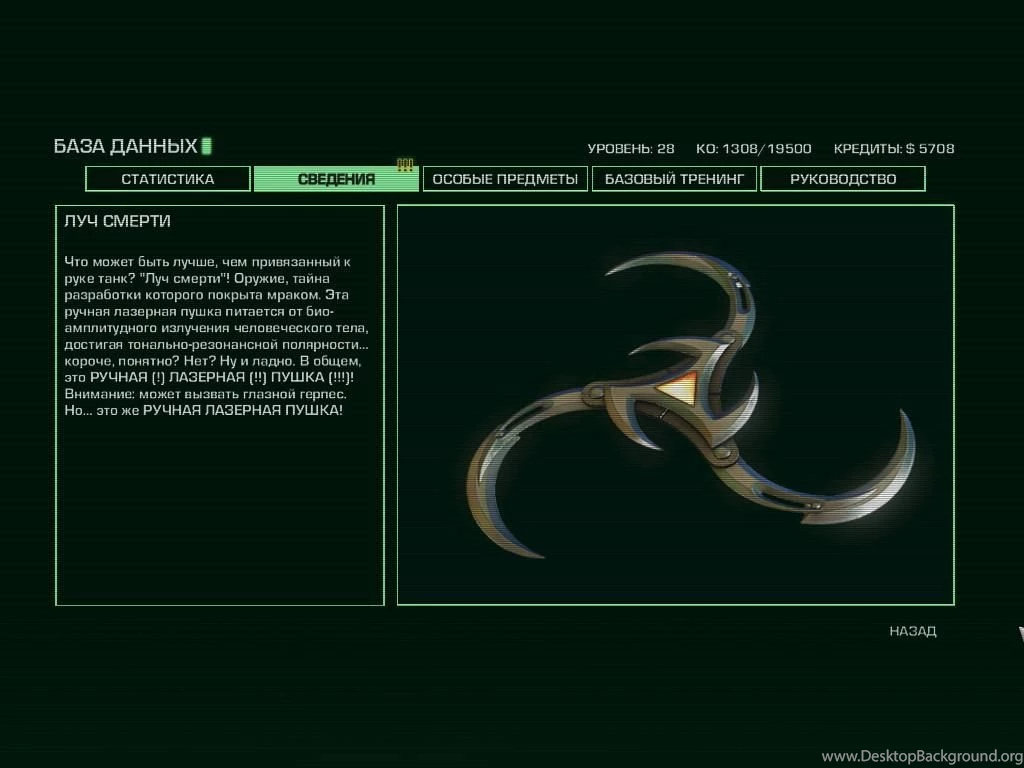Click the ЛУЧ СМЕРТИ heading
The width and height of the screenshot is (1024, 768).
pyautogui.click(x=117, y=221)
